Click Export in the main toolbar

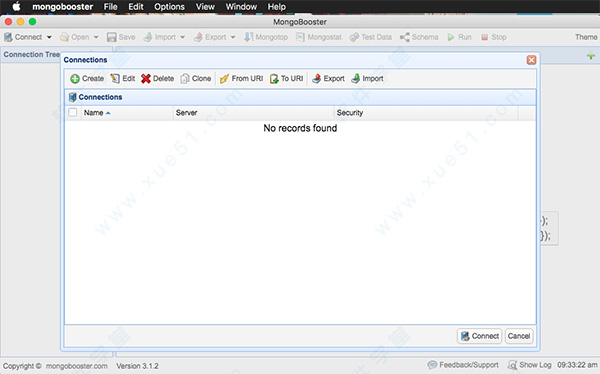coord(210,37)
